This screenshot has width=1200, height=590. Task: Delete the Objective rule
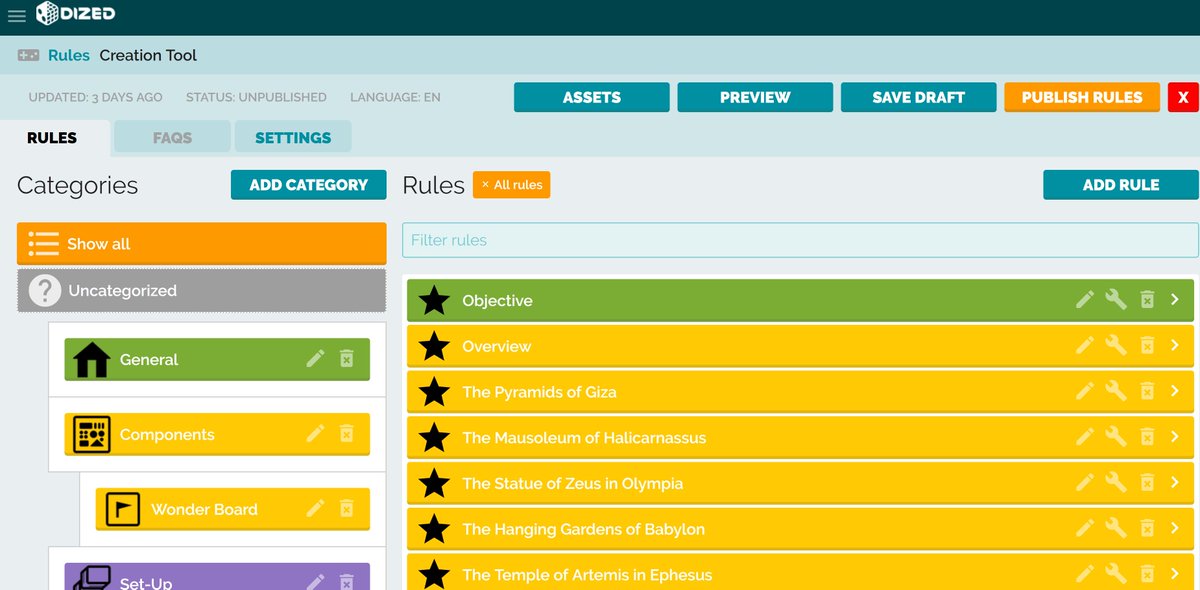pyautogui.click(x=1148, y=299)
